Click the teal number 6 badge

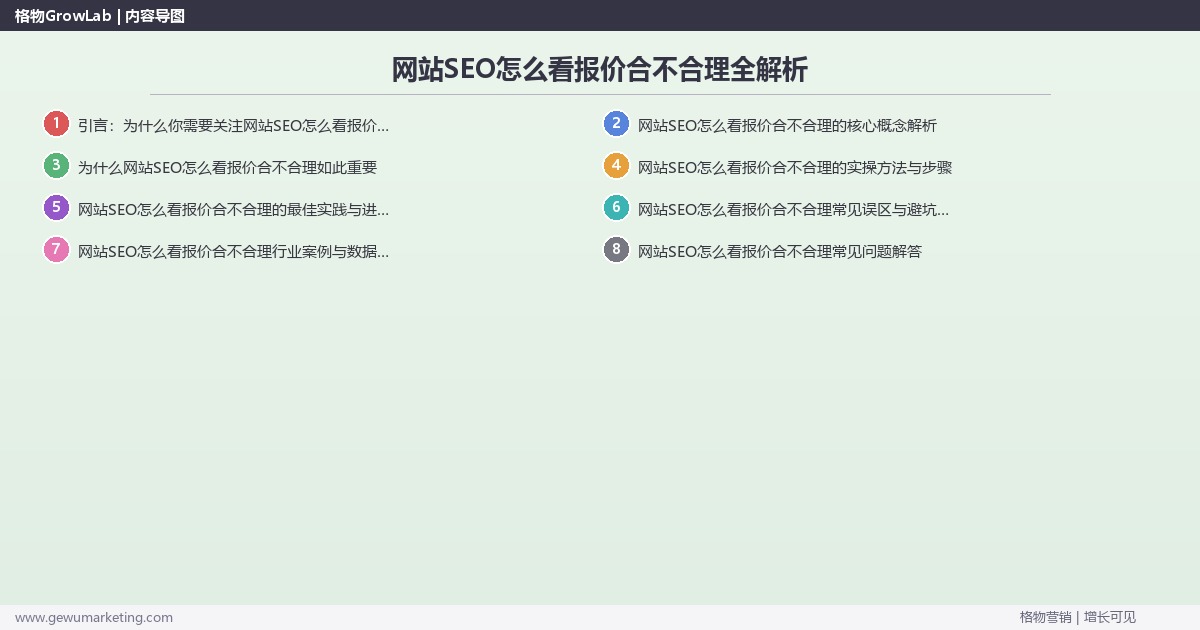tap(616, 208)
